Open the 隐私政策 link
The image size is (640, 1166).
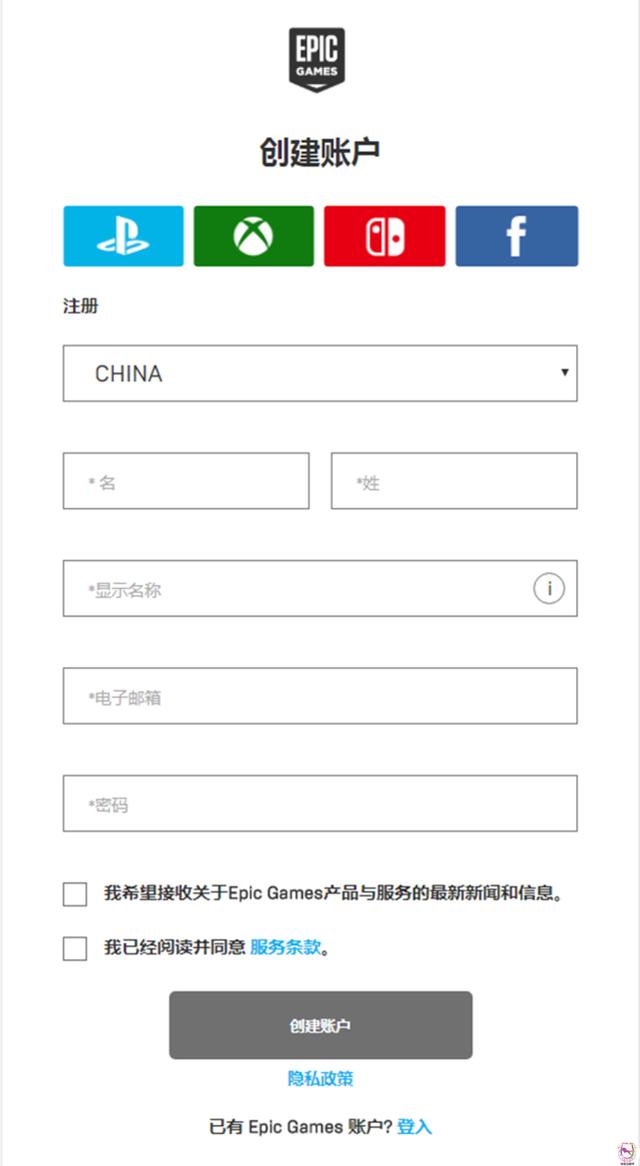tap(320, 1078)
